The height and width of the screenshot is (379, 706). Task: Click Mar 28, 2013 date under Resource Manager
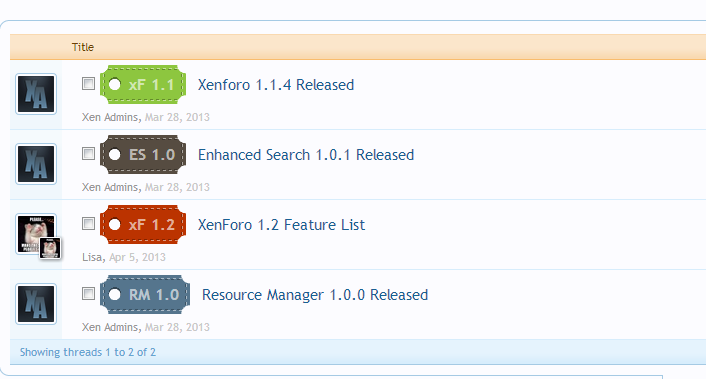coord(177,327)
